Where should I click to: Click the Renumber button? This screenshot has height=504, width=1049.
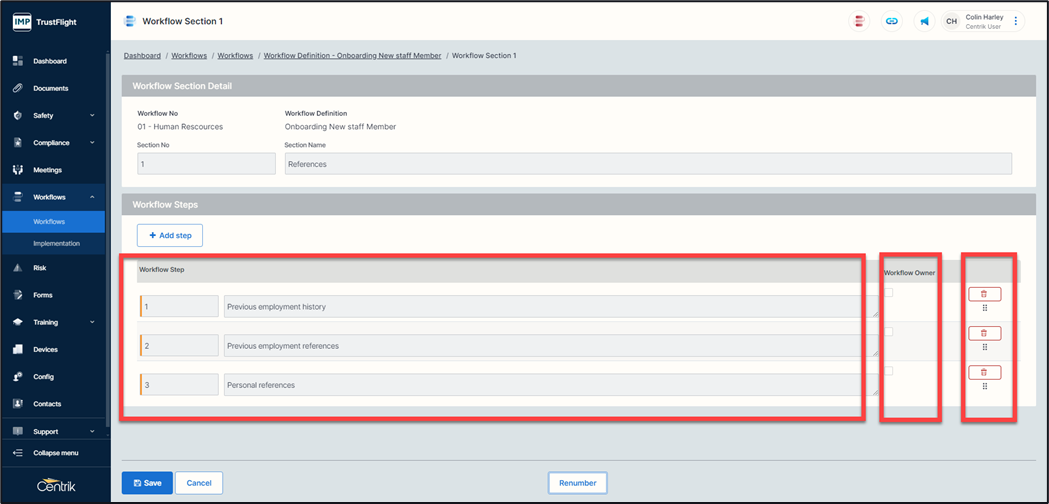(577, 483)
